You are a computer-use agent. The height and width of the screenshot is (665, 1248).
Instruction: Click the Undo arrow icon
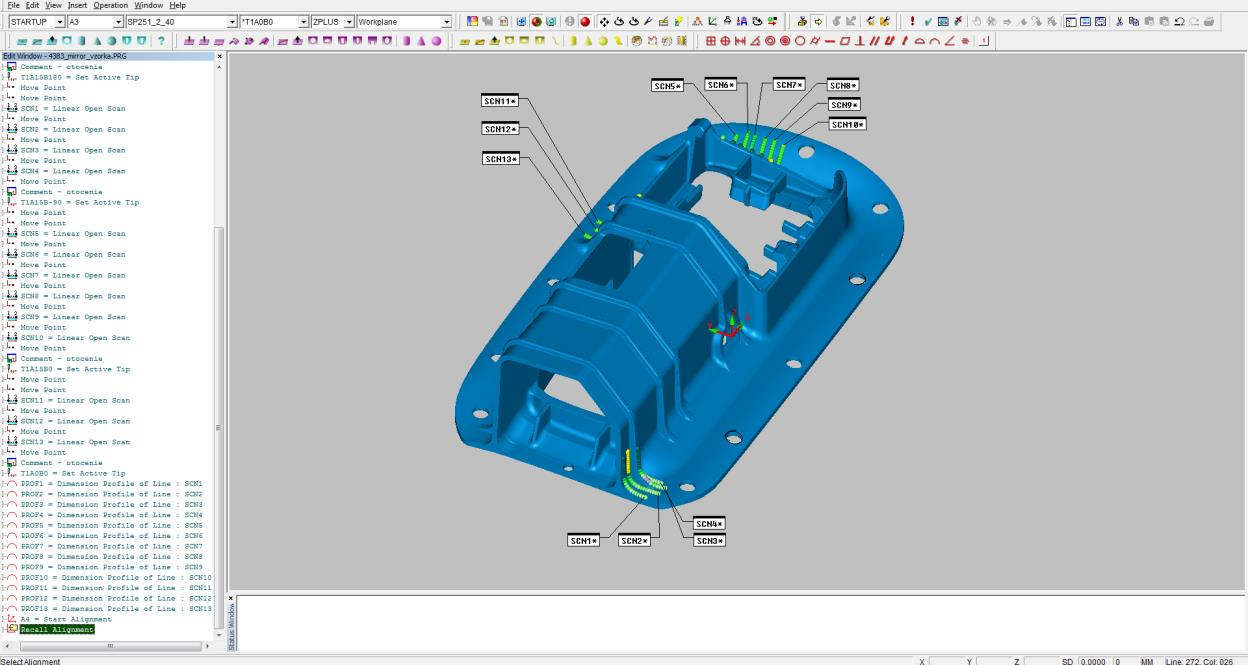pos(1179,21)
